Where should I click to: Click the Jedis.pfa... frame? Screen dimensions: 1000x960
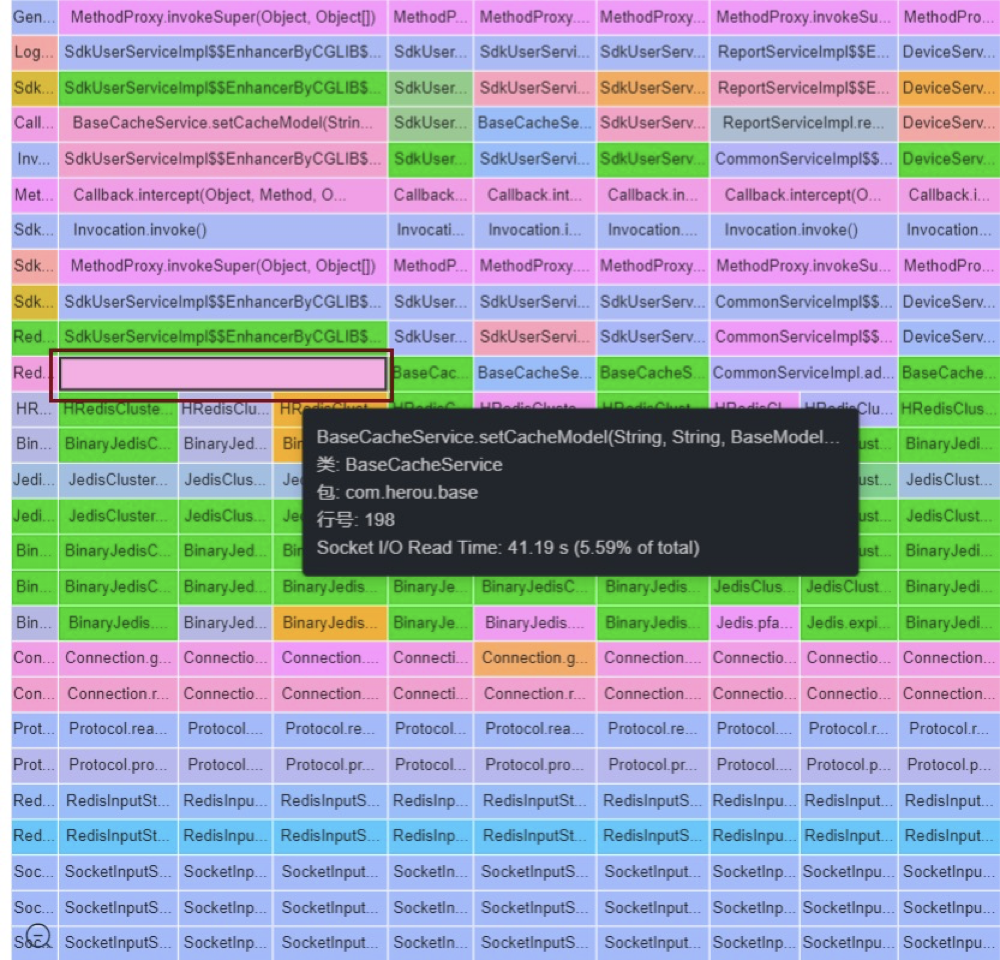tap(754, 622)
